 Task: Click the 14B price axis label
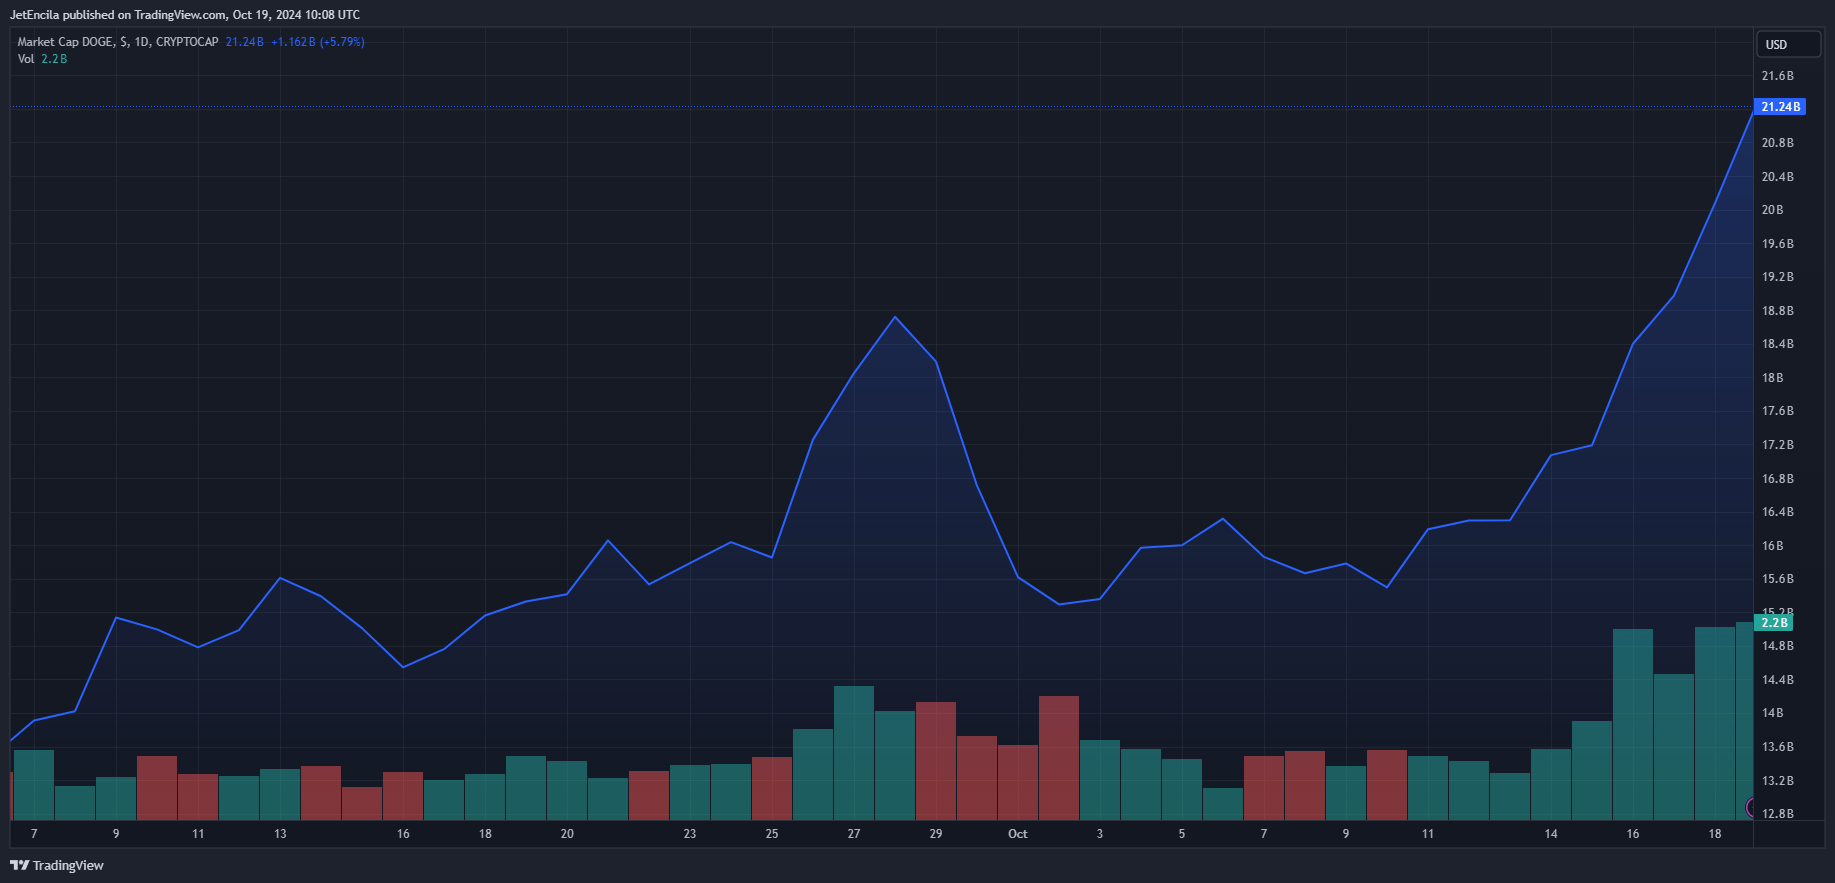1773,713
